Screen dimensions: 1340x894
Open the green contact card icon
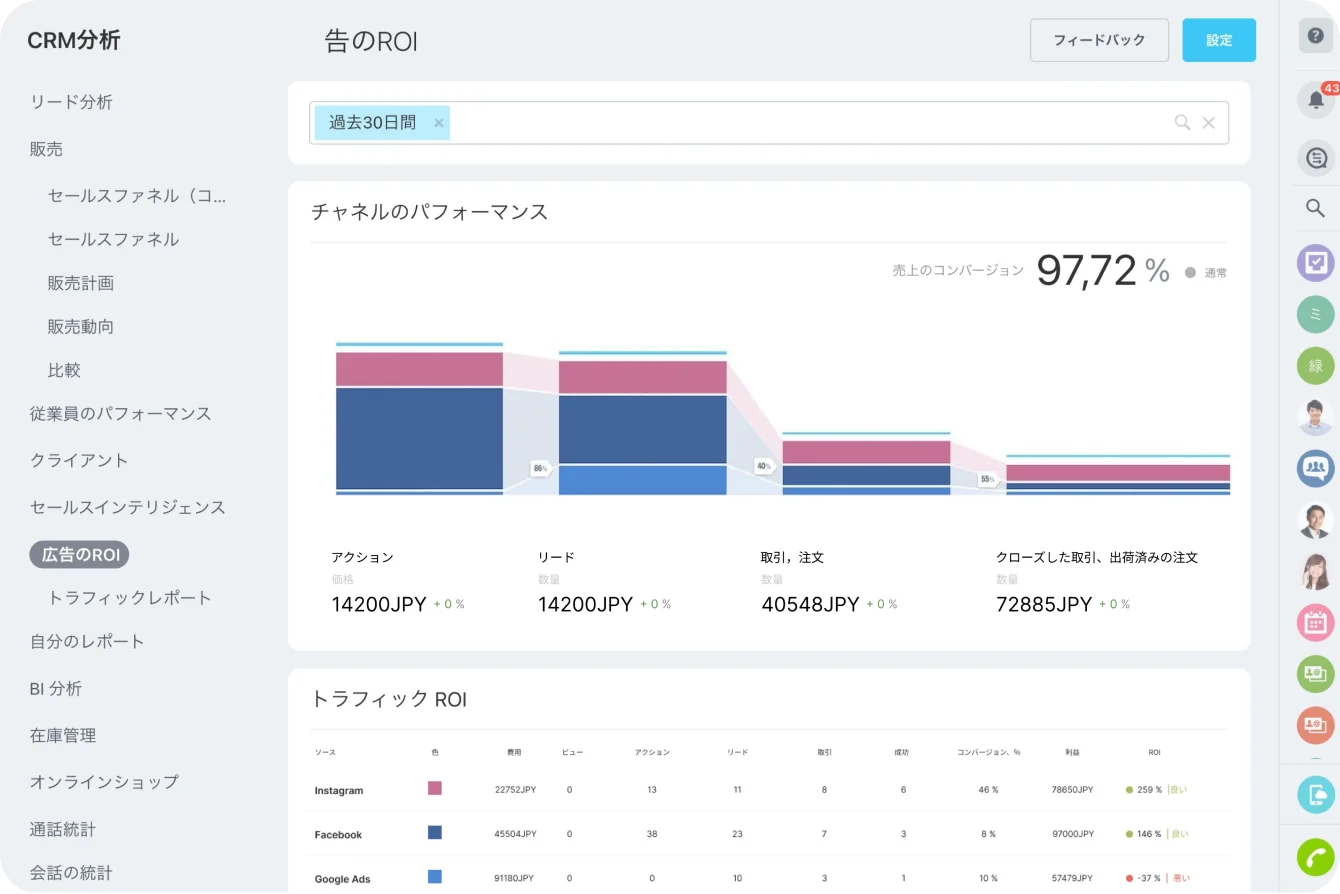click(x=1316, y=674)
